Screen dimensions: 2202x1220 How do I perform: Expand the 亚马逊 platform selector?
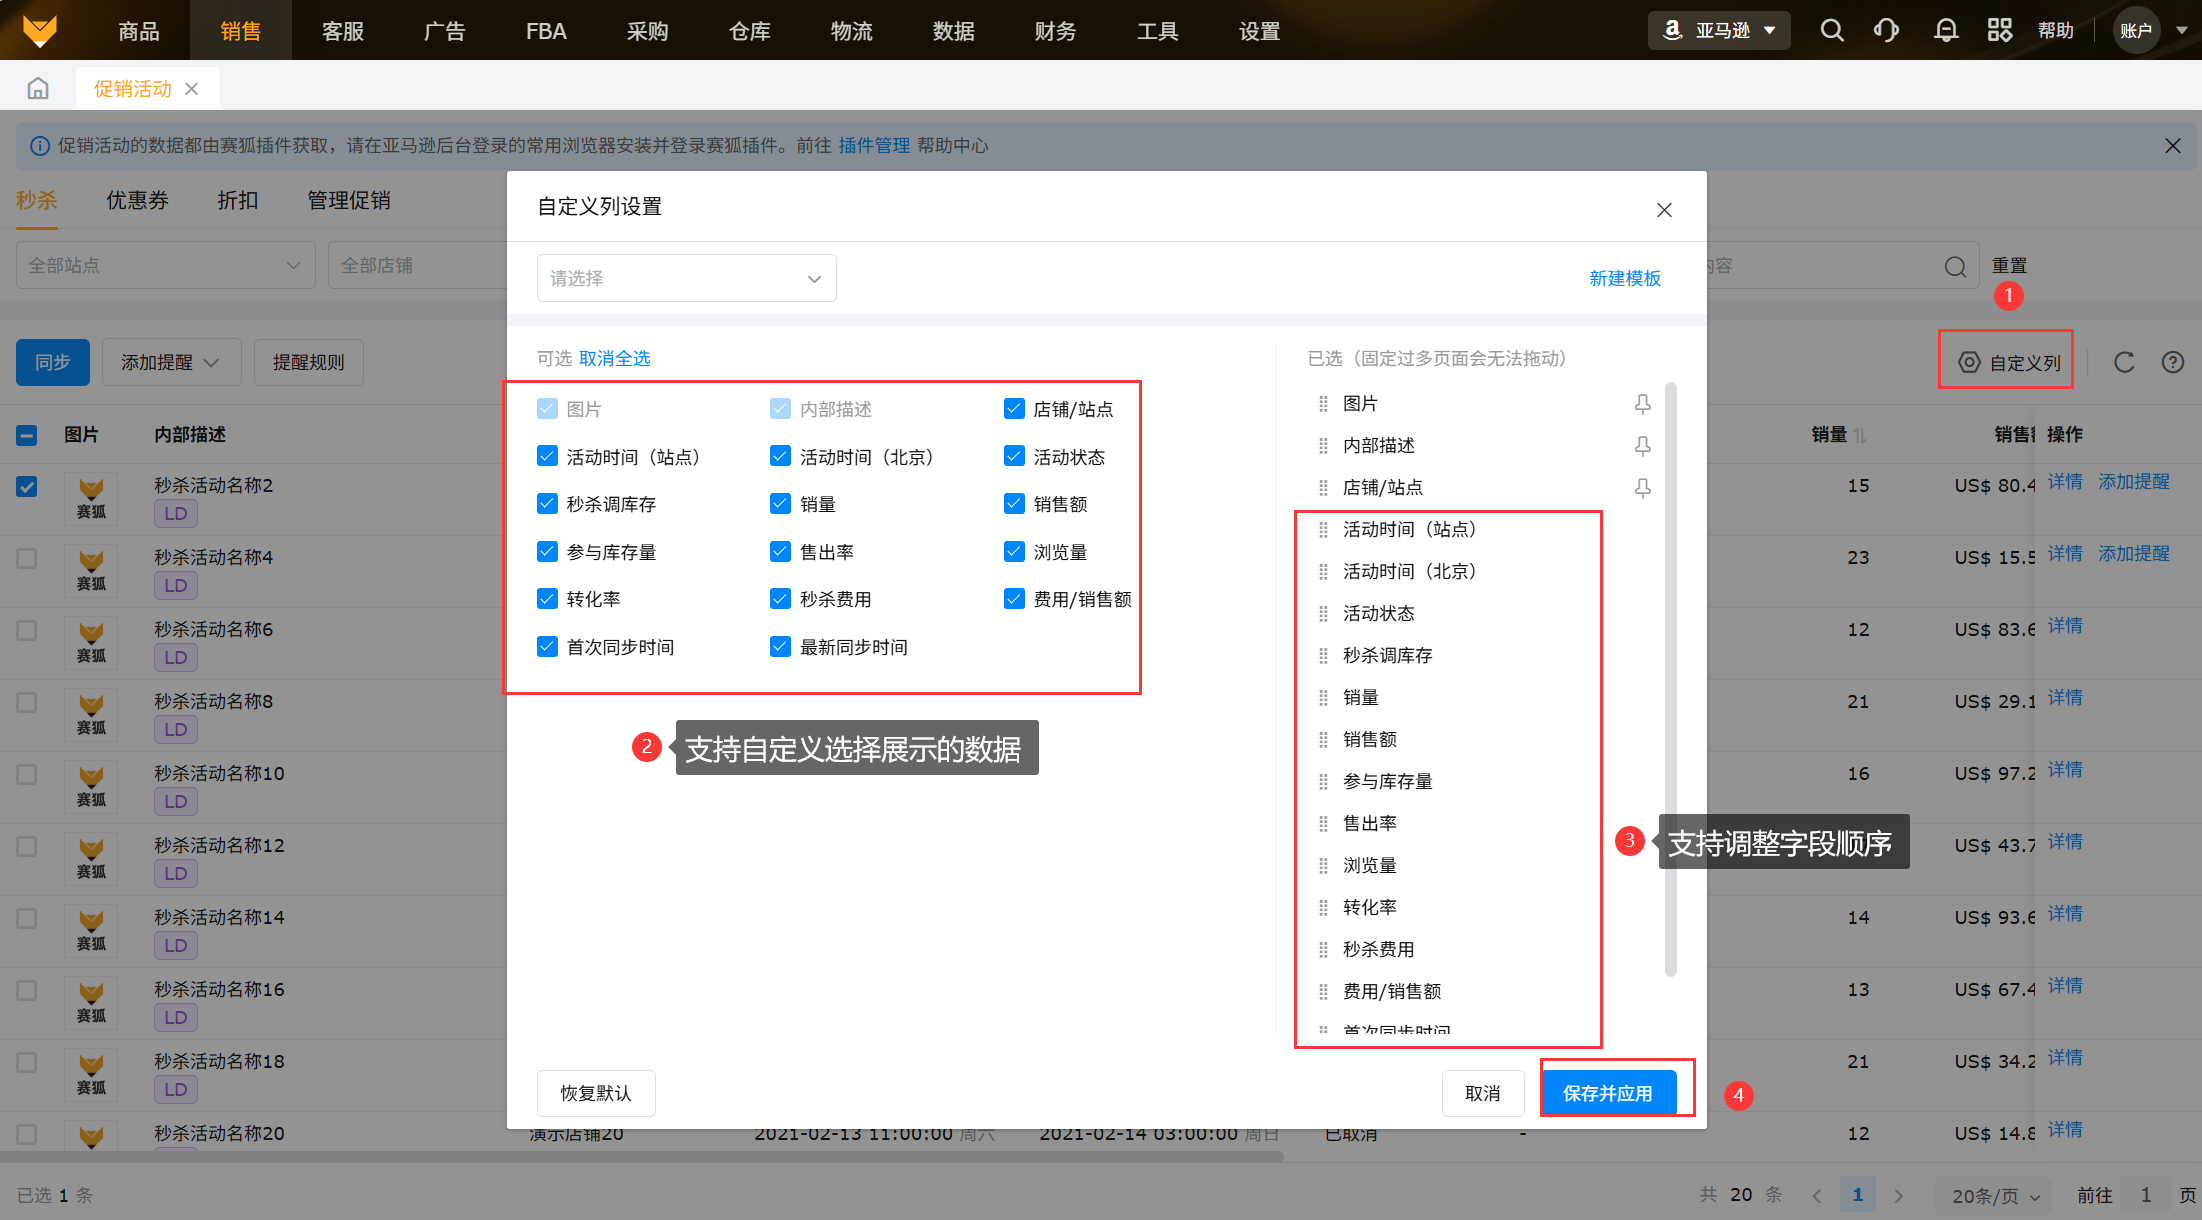[x=1719, y=30]
